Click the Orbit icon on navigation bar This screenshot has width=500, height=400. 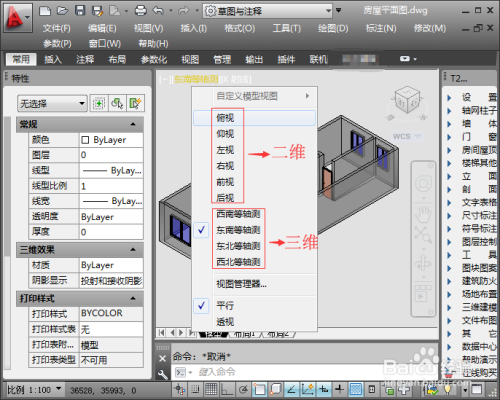(423, 263)
